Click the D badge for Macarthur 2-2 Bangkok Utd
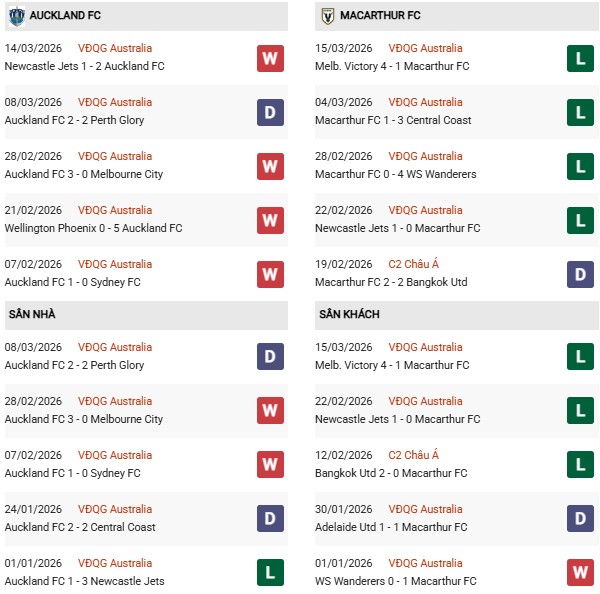 (580, 274)
